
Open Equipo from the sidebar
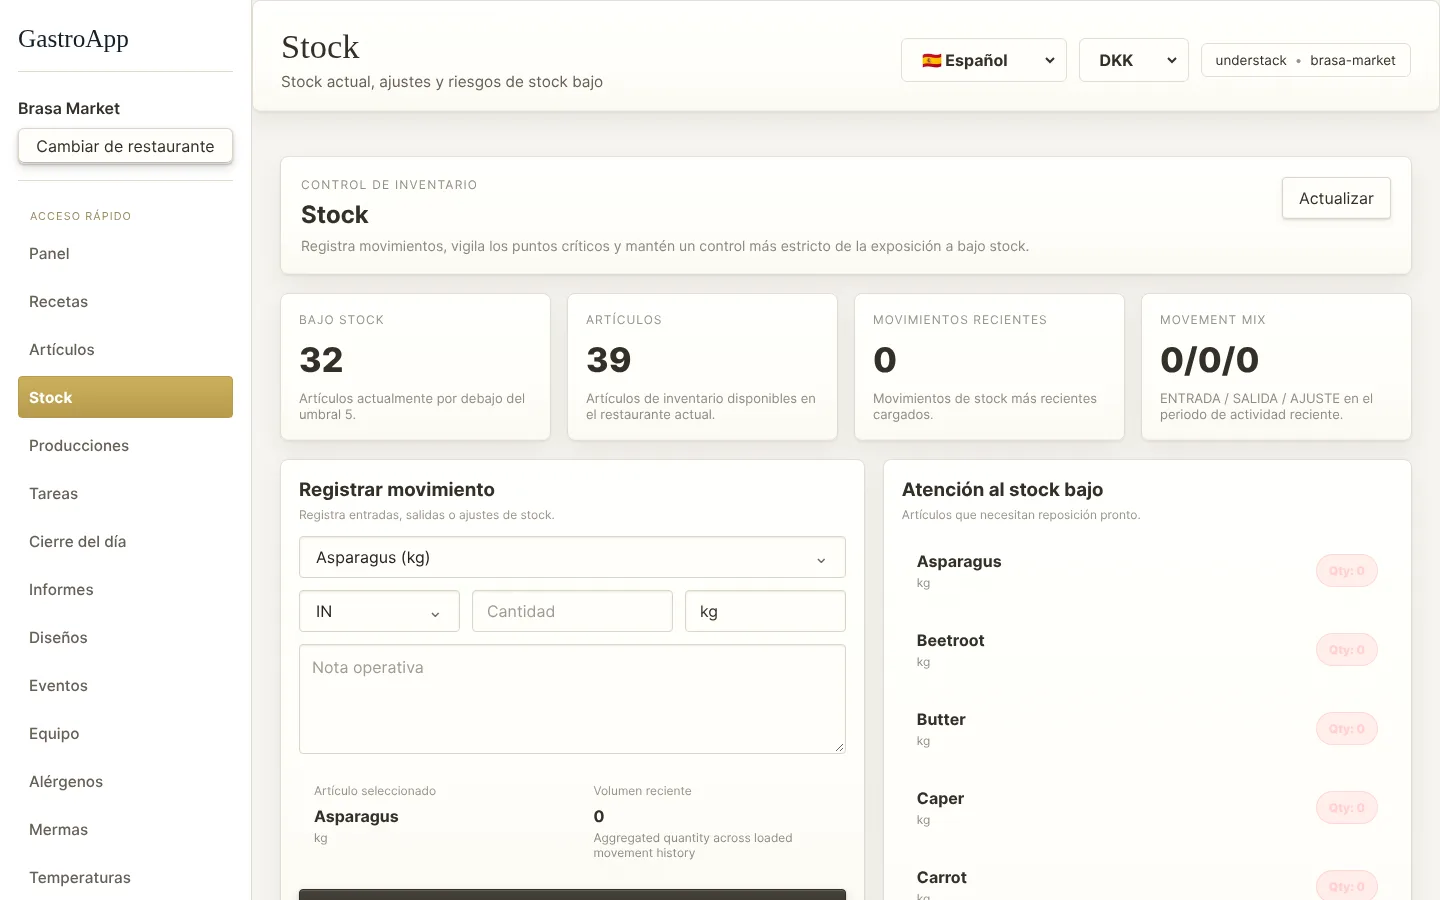(x=125, y=734)
